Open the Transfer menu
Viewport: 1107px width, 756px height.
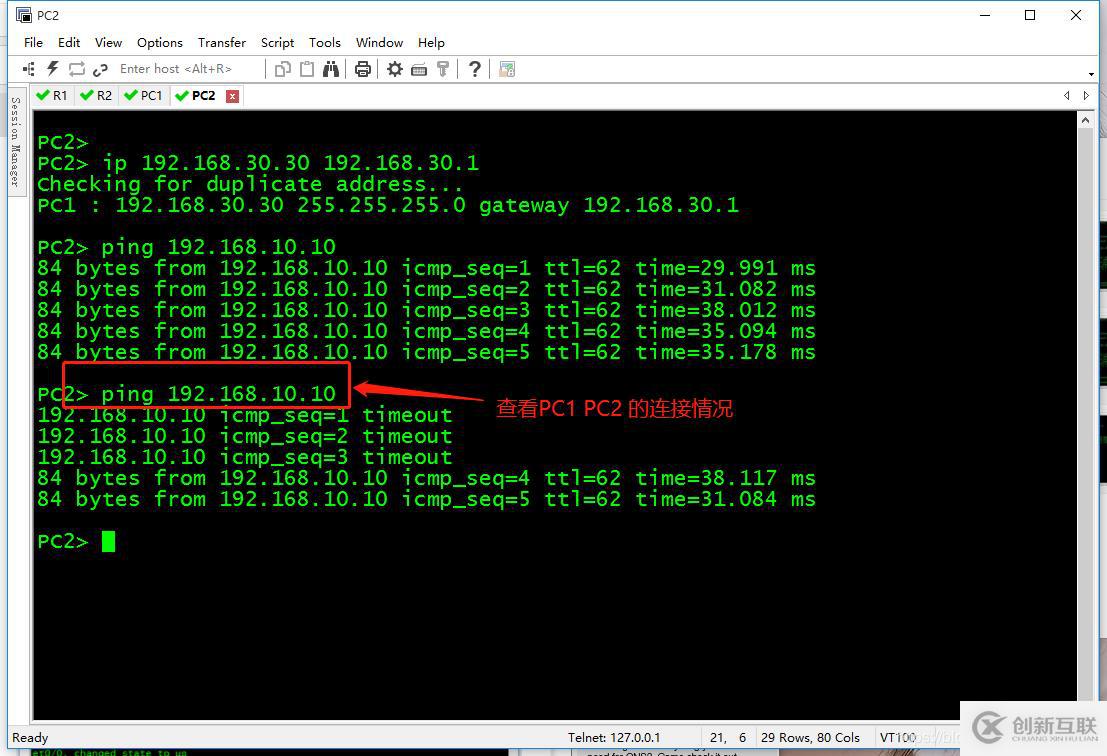tap(221, 43)
